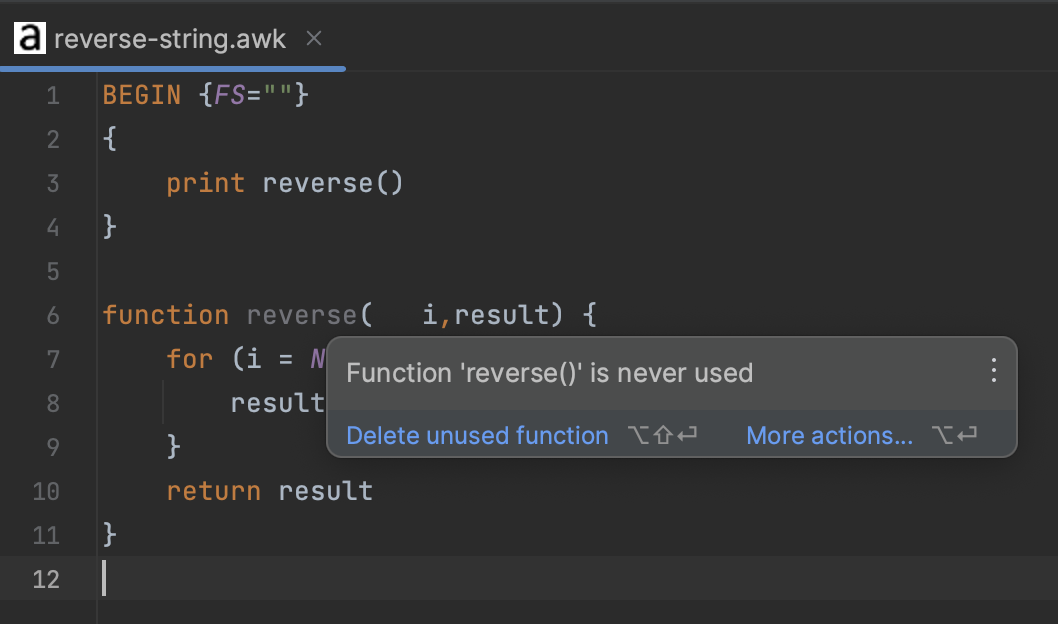This screenshot has height=624, width=1058.
Task: Click line number 1 in the gutter
Action: 53,95
